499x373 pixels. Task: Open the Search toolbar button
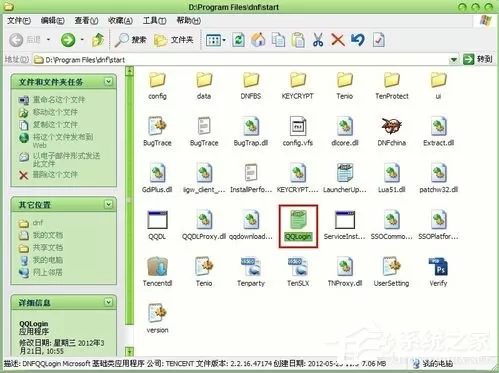(x=130, y=40)
